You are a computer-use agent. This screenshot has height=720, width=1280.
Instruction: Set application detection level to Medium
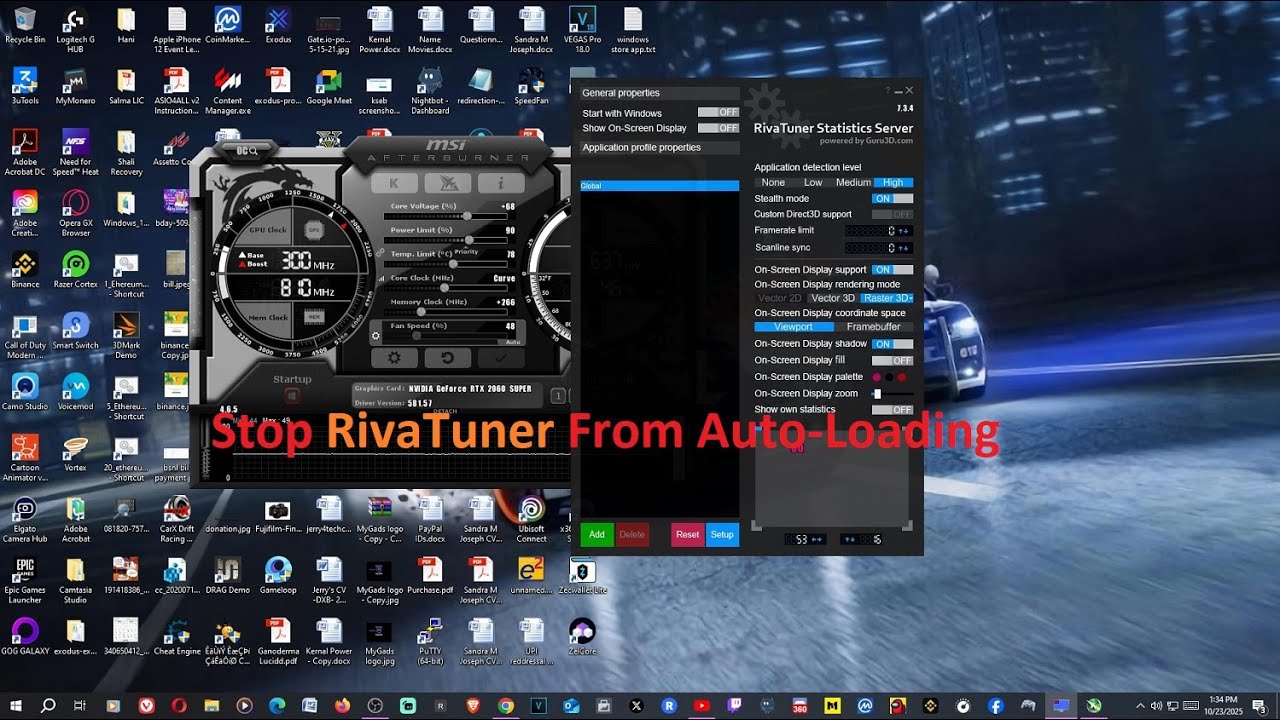(853, 183)
